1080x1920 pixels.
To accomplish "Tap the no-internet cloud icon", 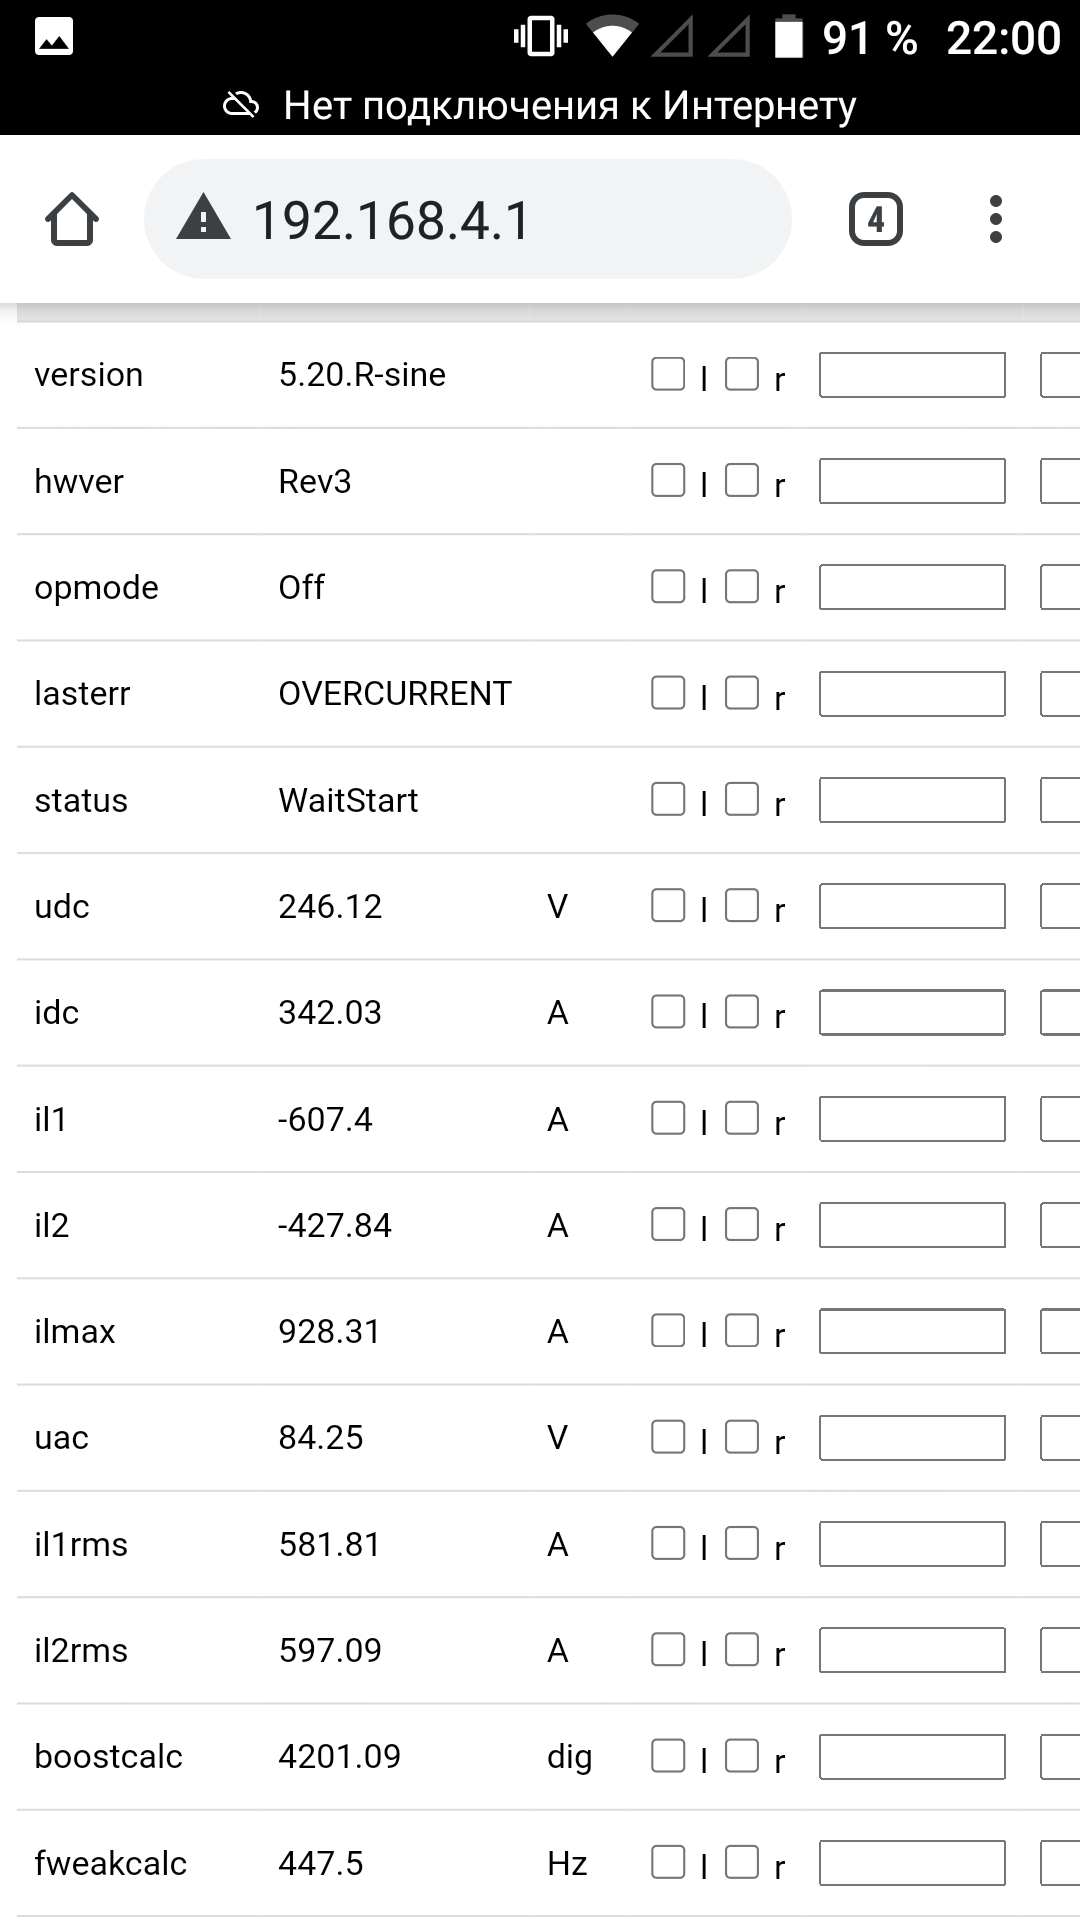I will 241,105.
